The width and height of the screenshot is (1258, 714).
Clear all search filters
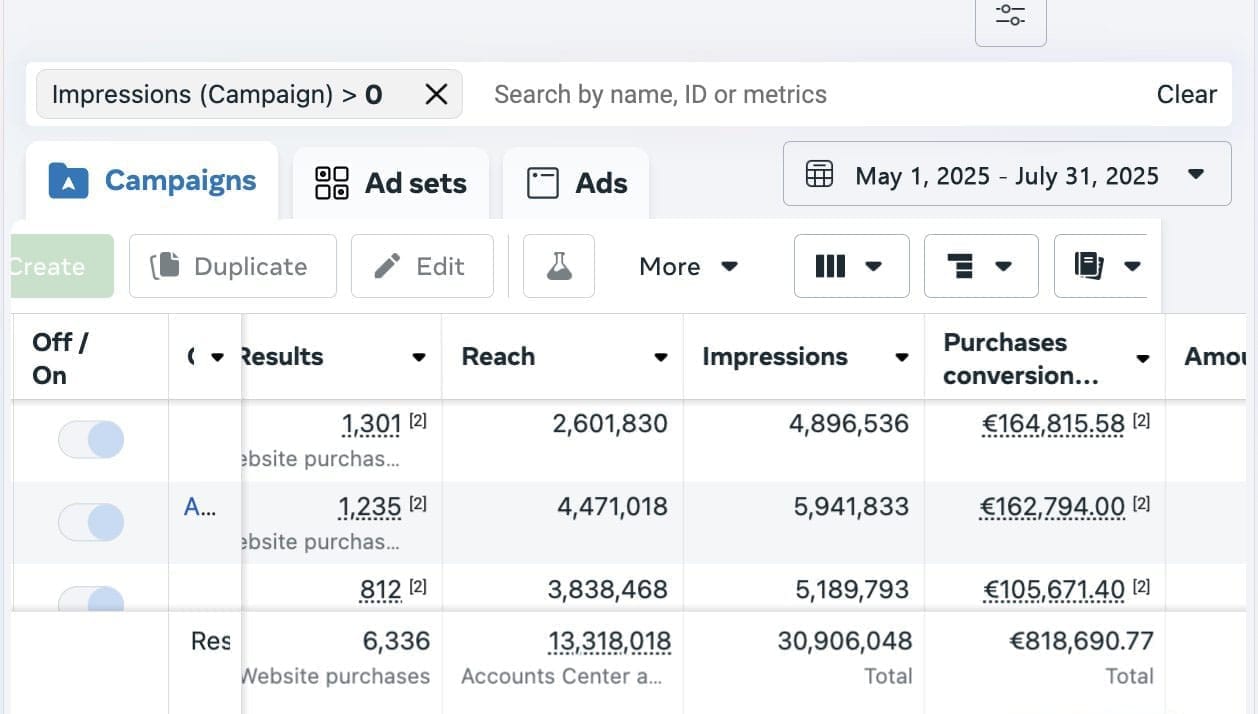(x=1186, y=94)
